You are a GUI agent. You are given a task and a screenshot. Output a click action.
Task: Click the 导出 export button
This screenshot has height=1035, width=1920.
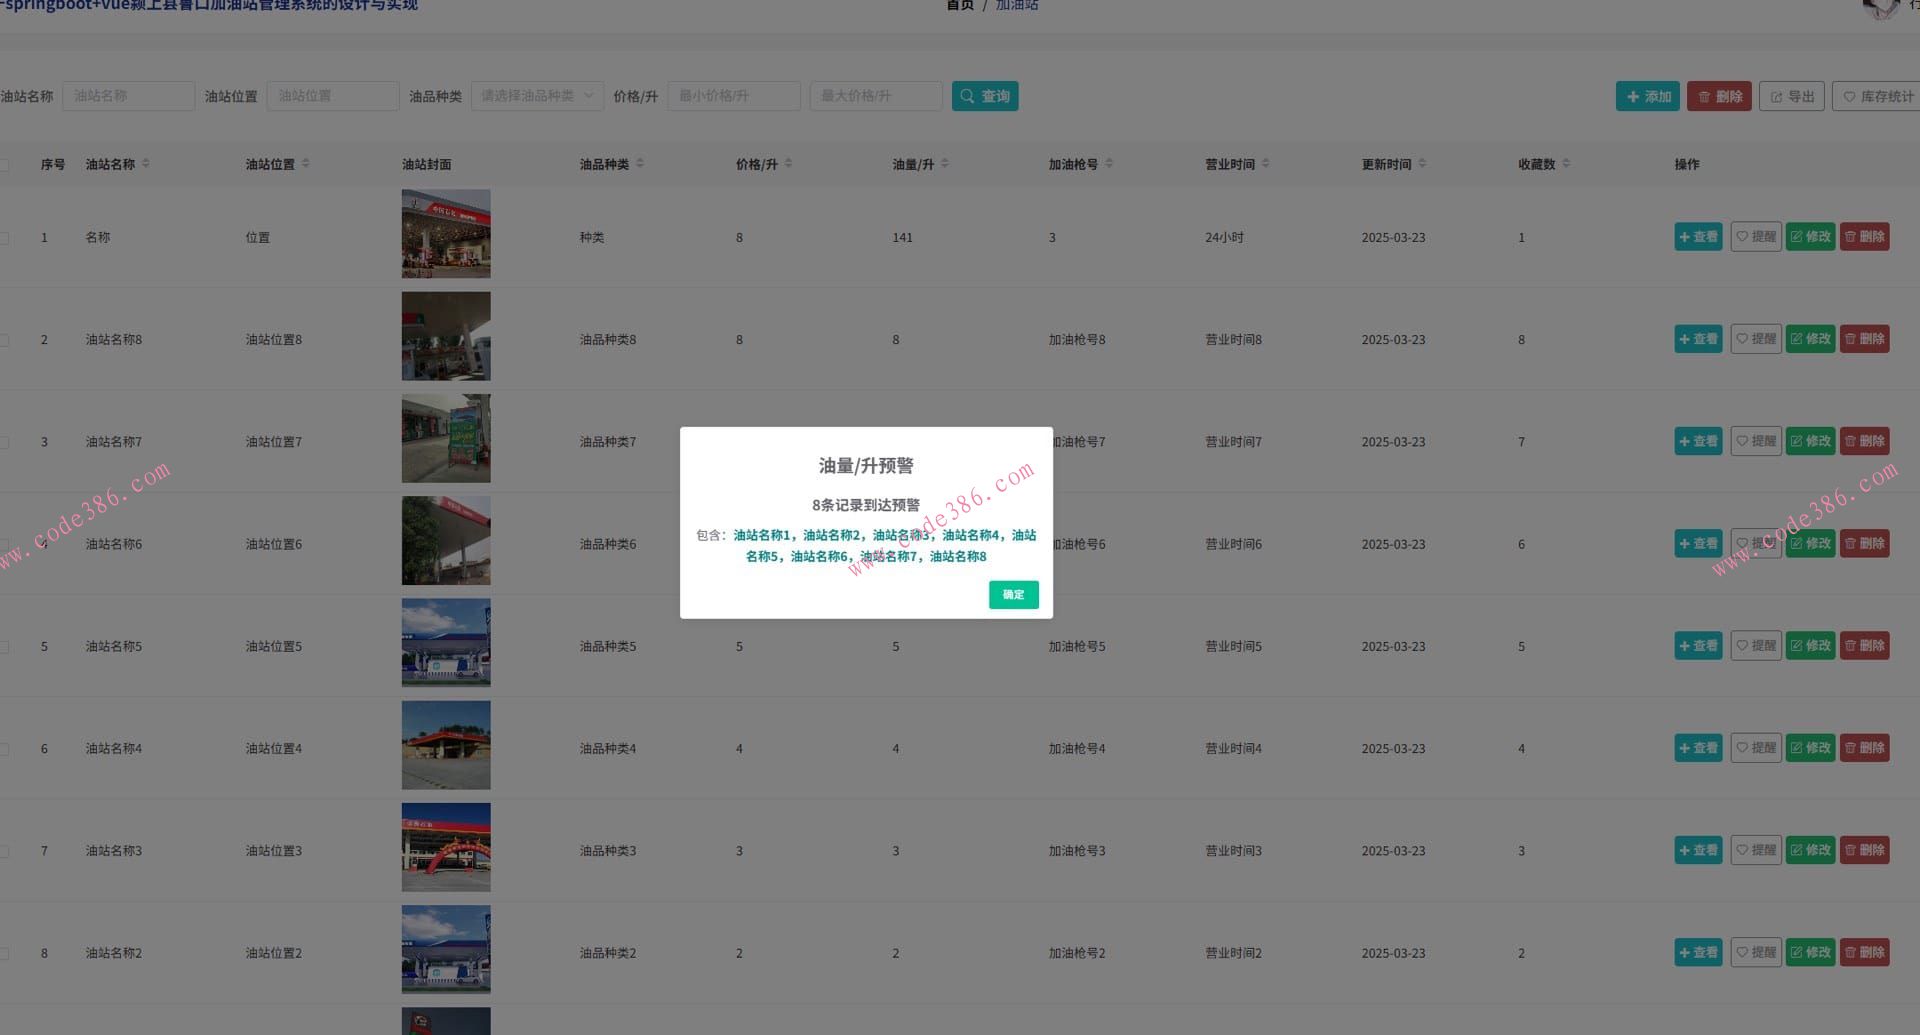[x=1791, y=96]
